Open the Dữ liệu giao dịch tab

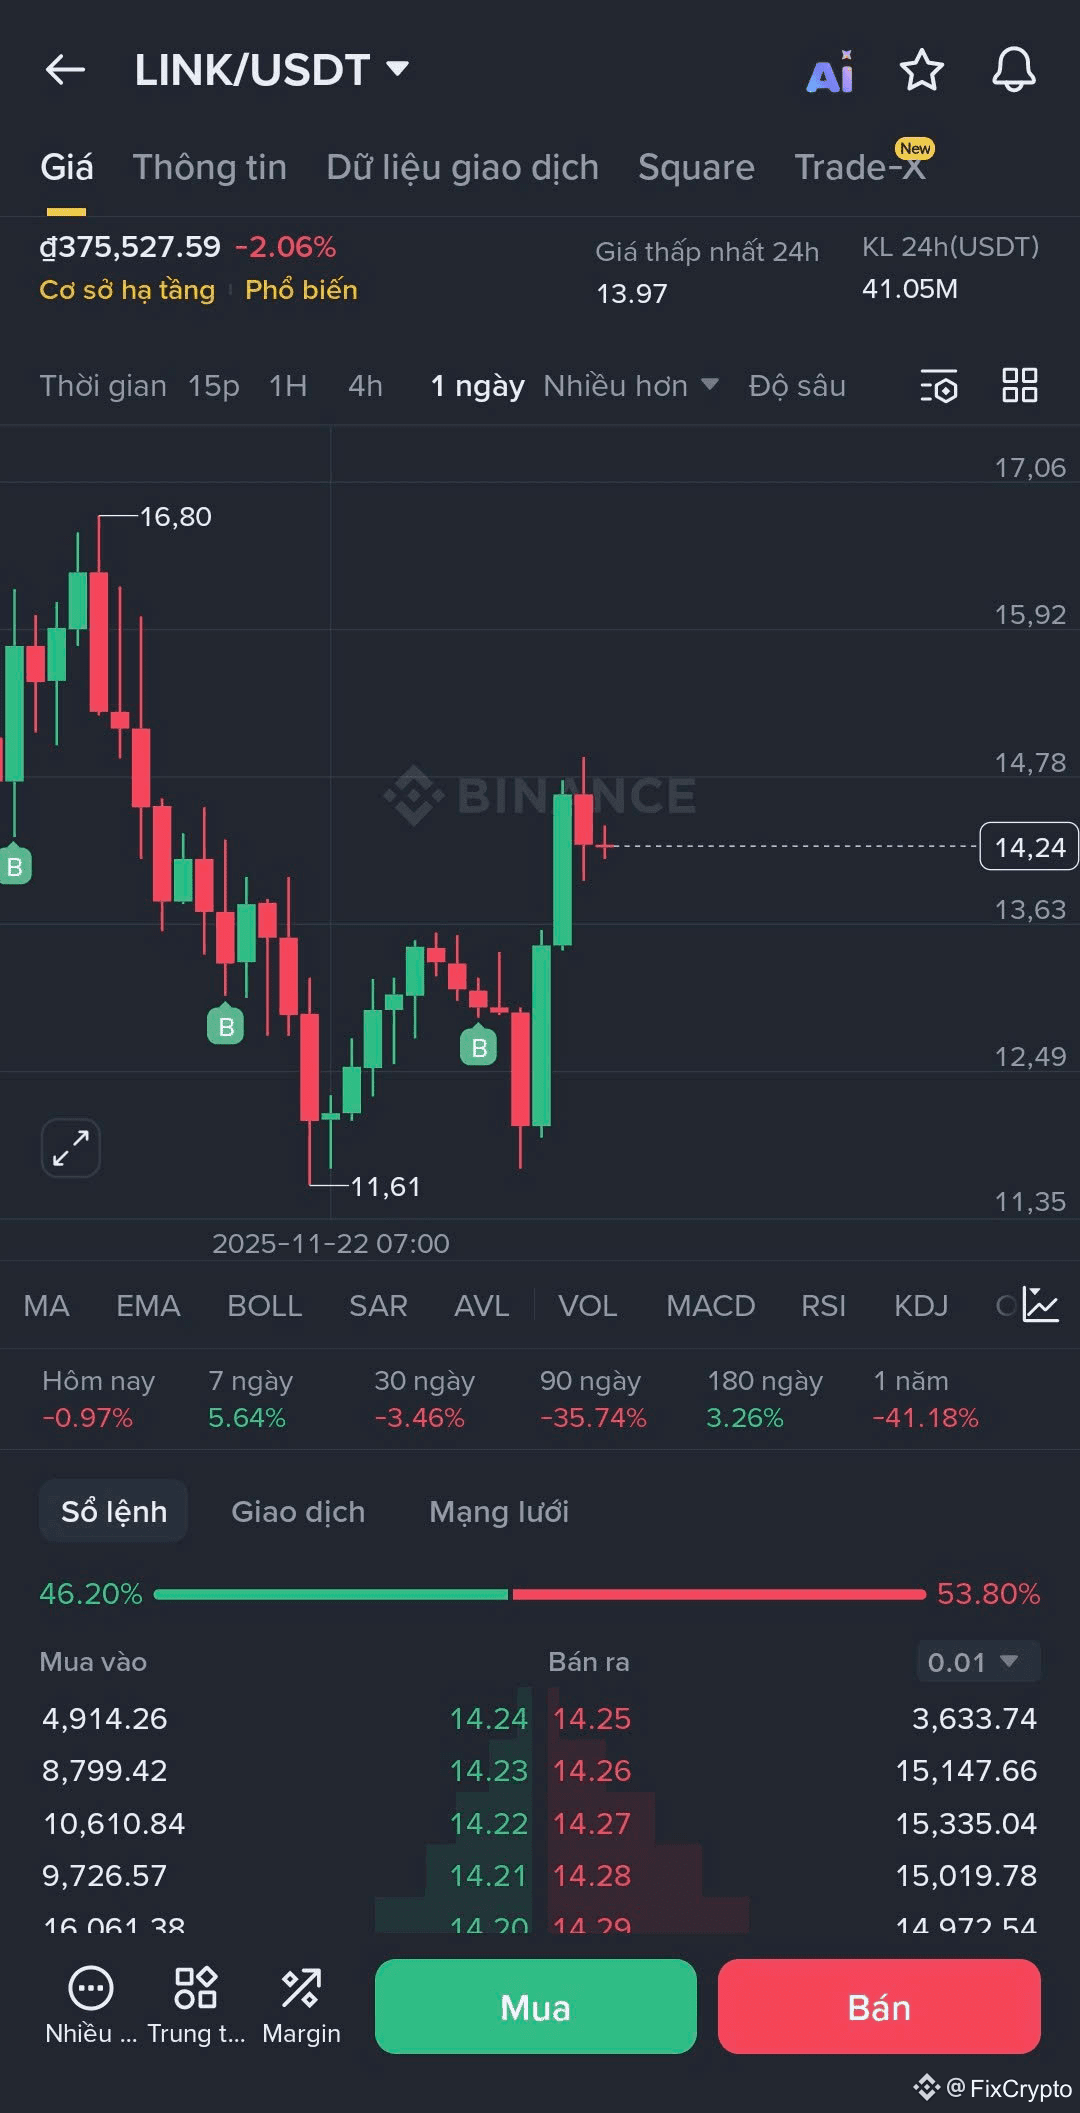point(463,167)
